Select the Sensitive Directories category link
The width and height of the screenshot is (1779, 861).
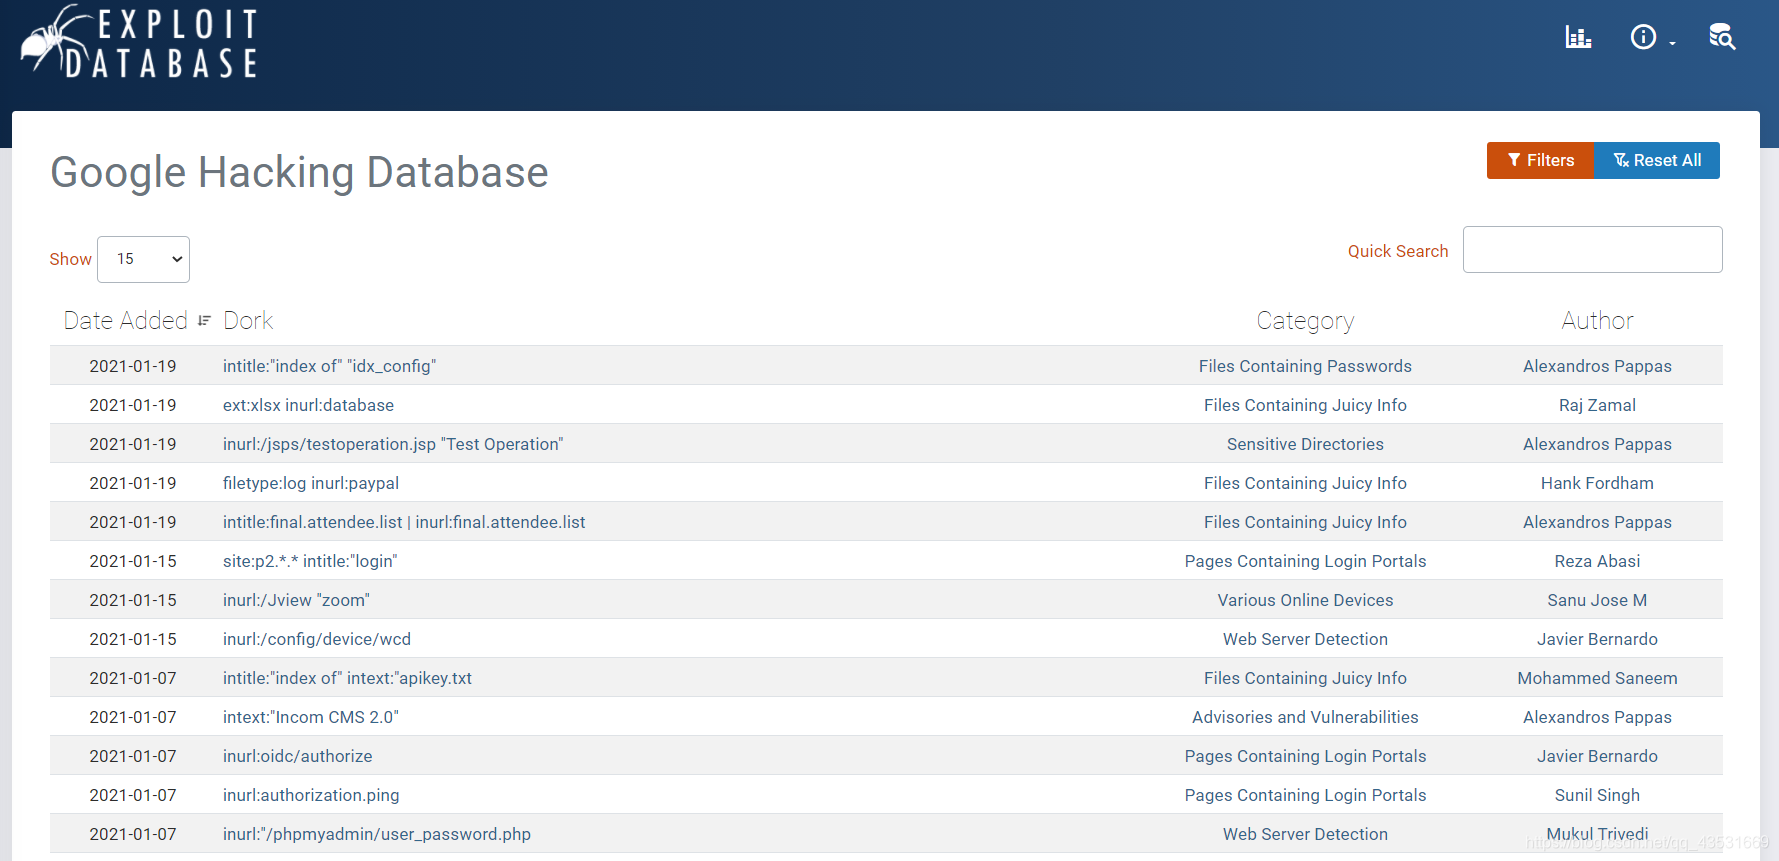(x=1305, y=444)
